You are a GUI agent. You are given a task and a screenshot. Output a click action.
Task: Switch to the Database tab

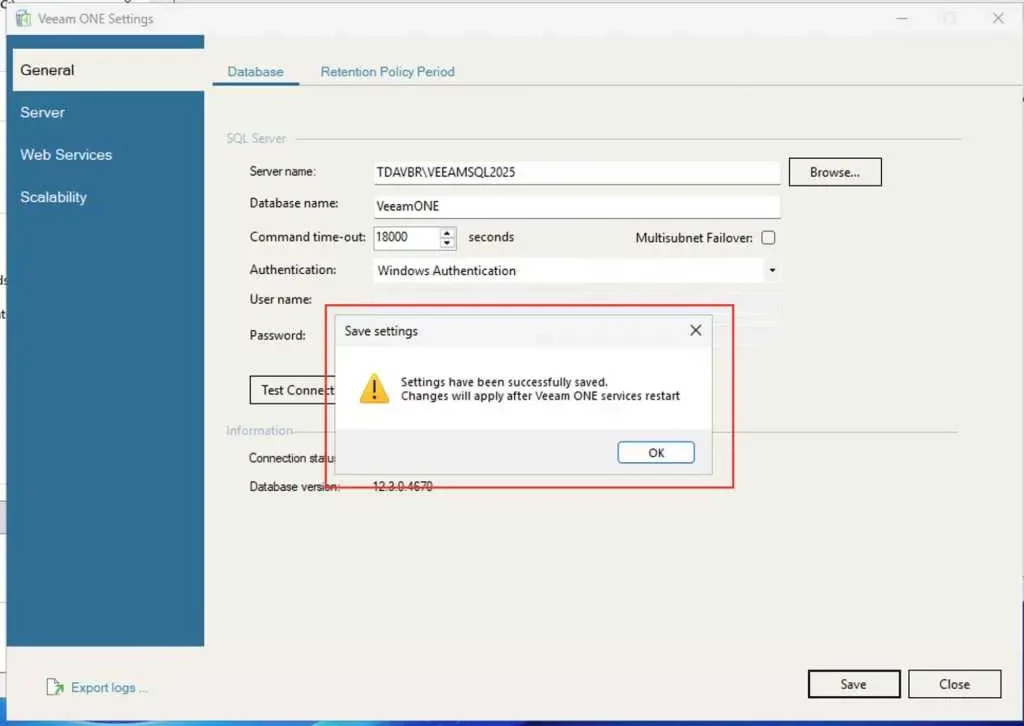[255, 72]
